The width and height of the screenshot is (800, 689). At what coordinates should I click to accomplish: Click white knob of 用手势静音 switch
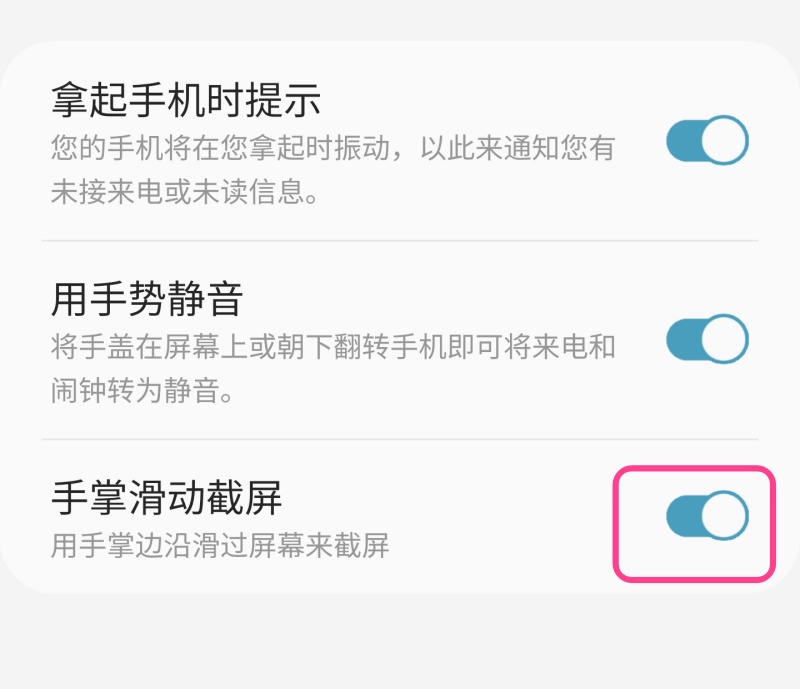tap(724, 339)
